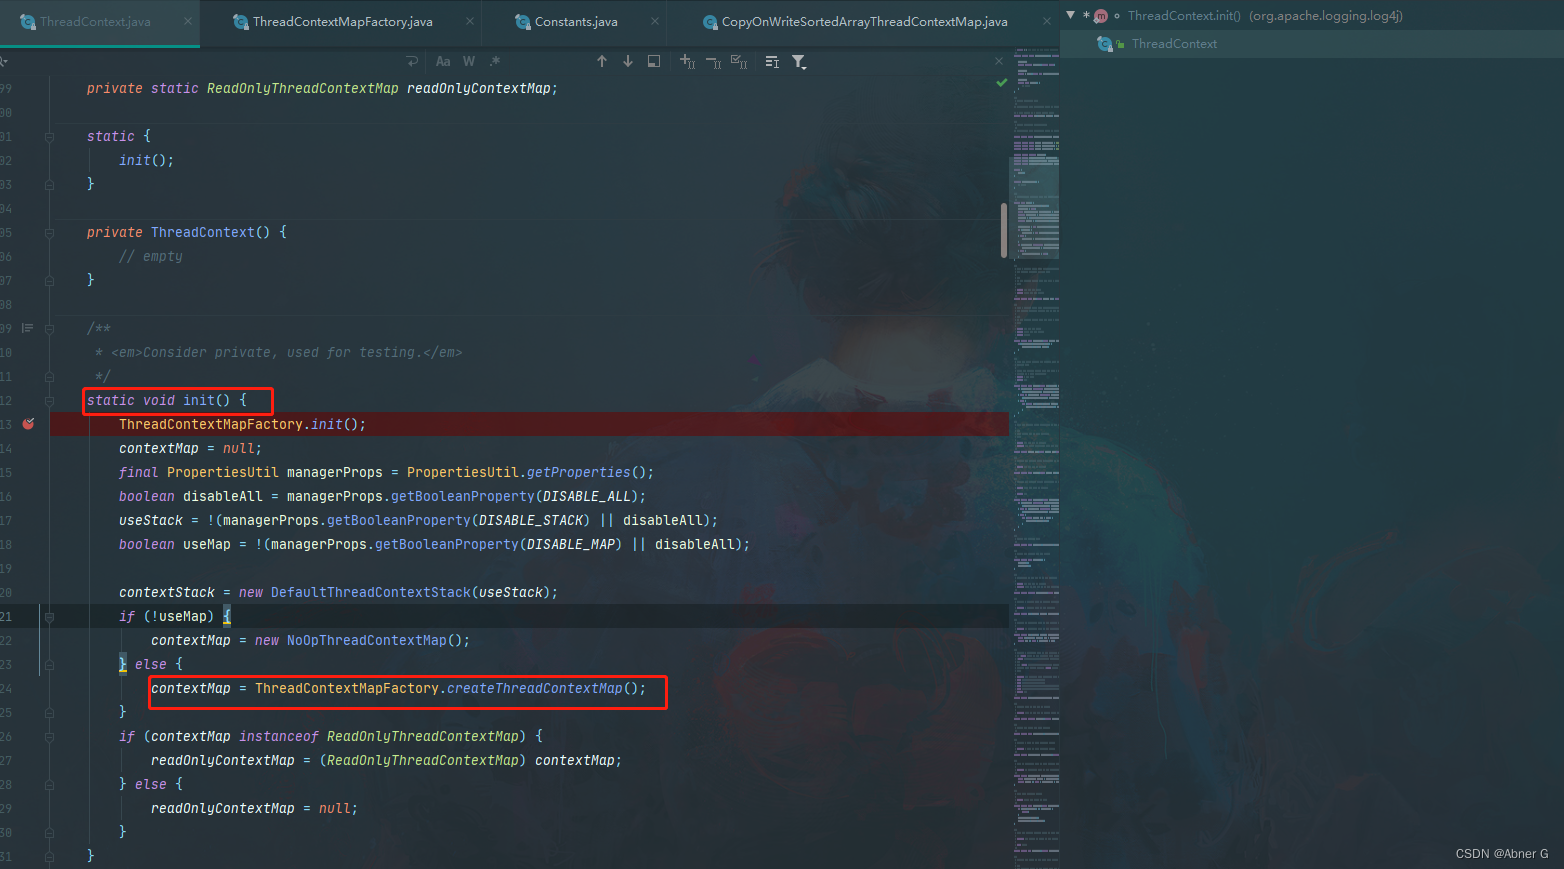Go to next occurrence with down arrow
Image resolution: width=1564 pixels, height=869 pixels.
click(628, 62)
